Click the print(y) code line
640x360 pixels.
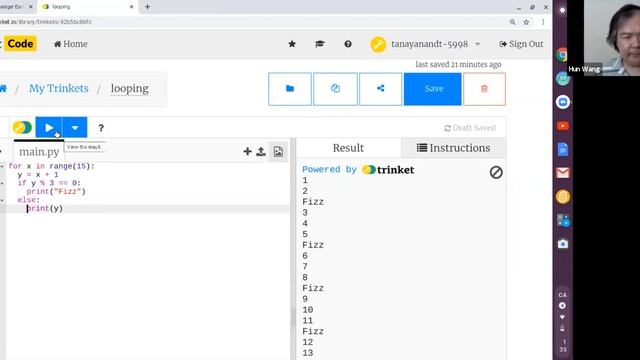pyautogui.click(x=45, y=209)
